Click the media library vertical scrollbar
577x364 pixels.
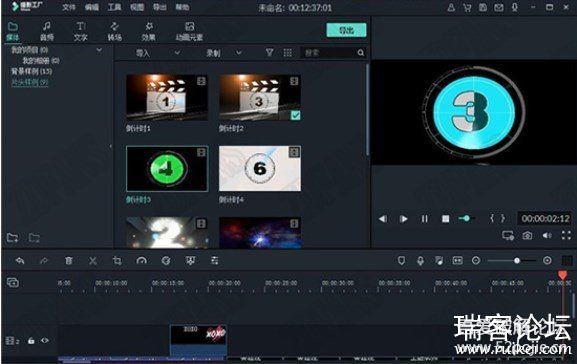pos(367,109)
